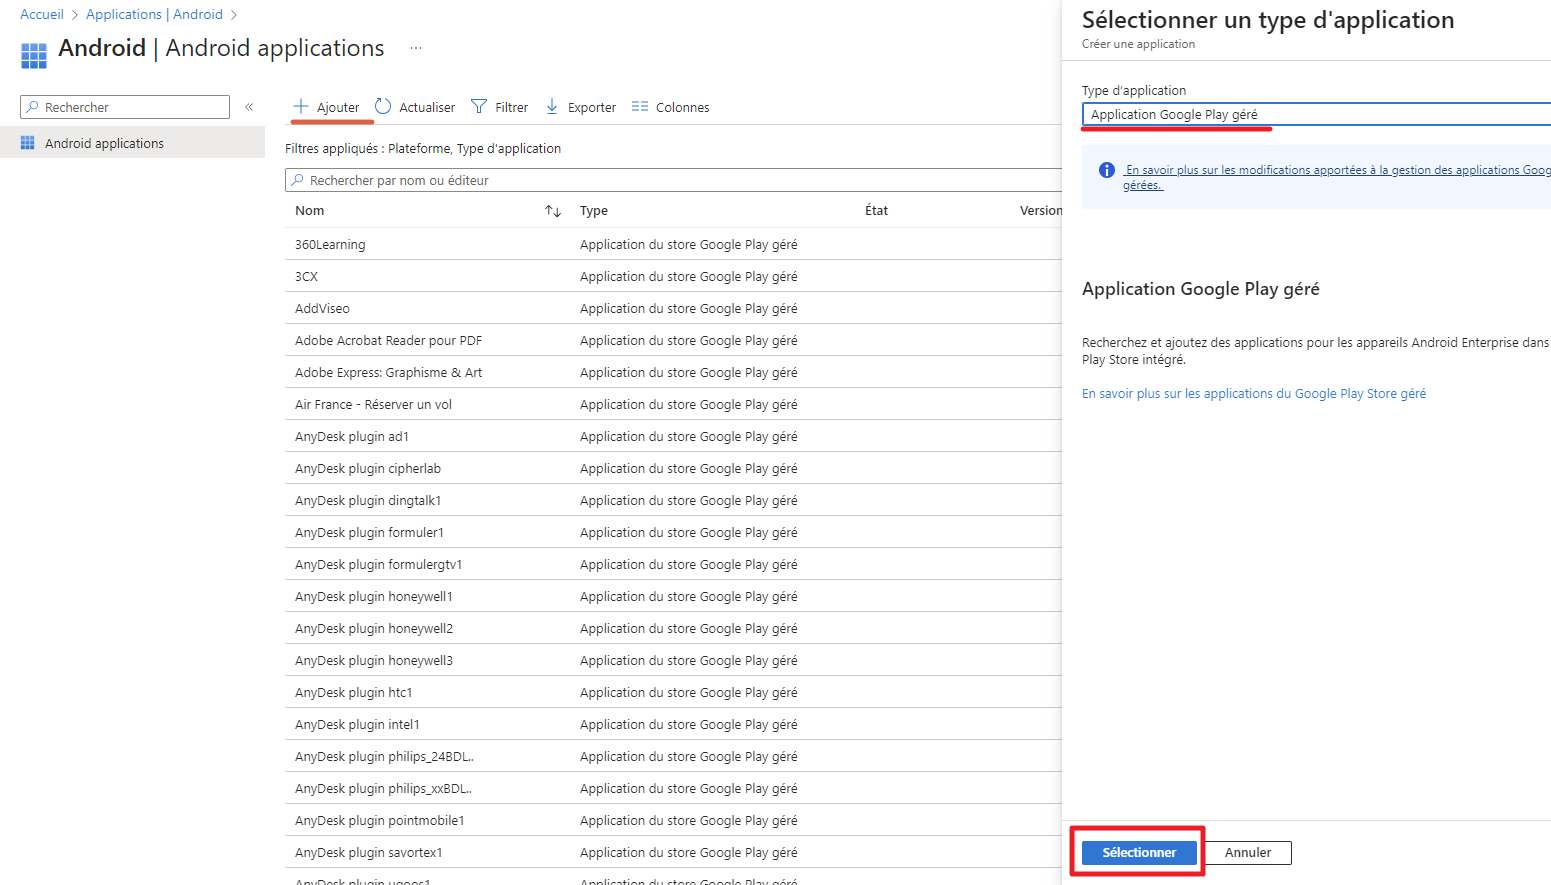Click the Type cell of the 360Learning row
Image resolution: width=1551 pixels, height=885 pixels.
click(689, 245)
